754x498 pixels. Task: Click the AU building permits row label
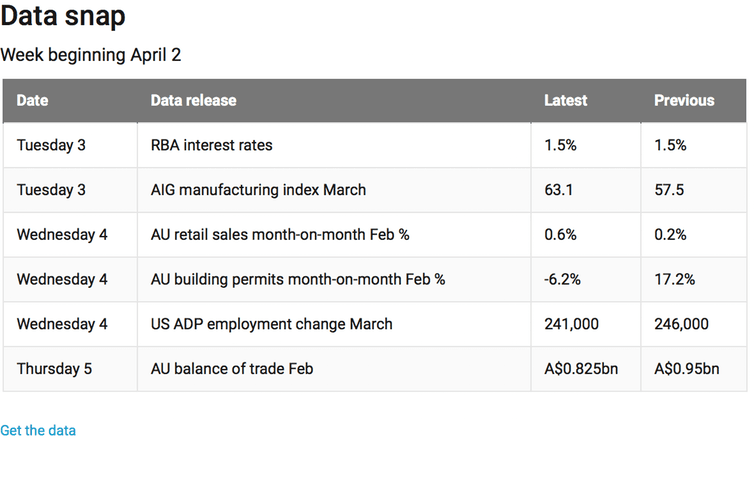click(298, 280)
